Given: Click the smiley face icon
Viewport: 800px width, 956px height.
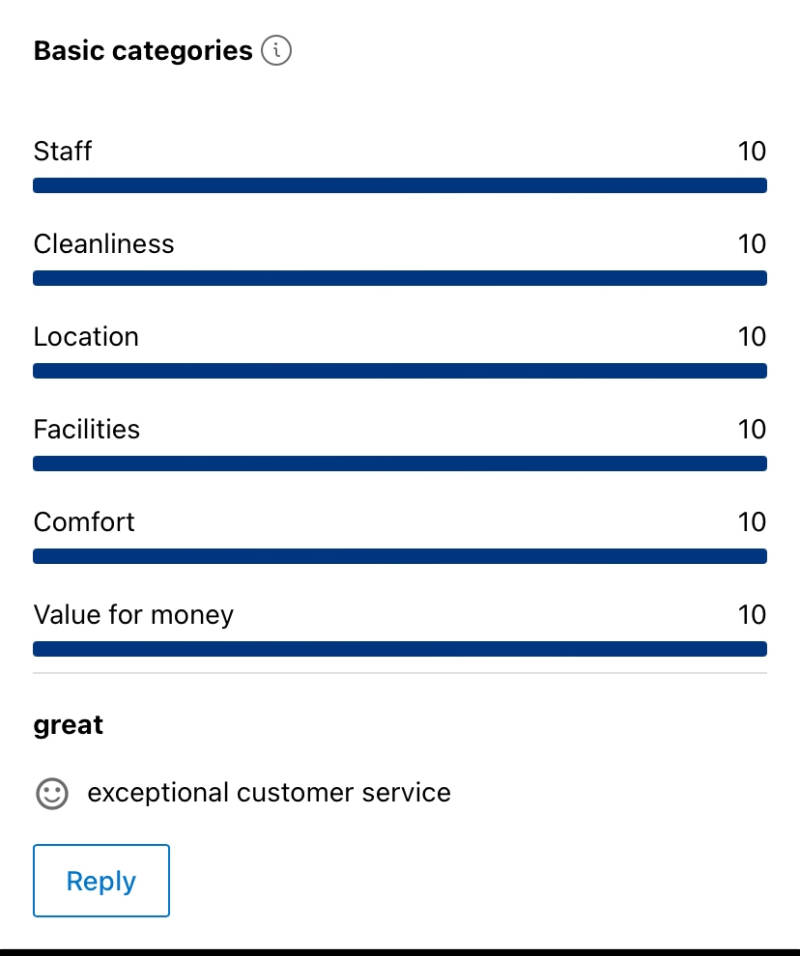Looking at the screenshot, I should tap(51, 794).
